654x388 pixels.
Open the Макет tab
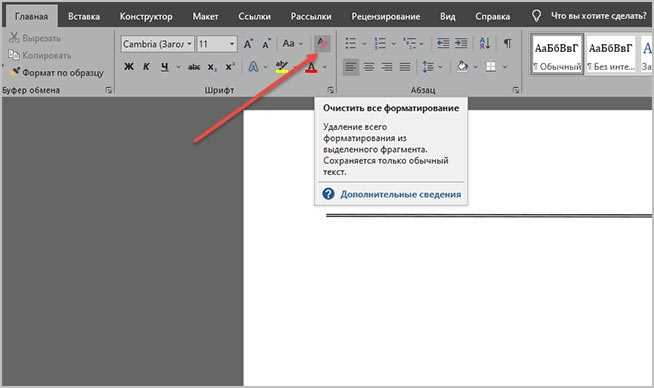point(205,16)
